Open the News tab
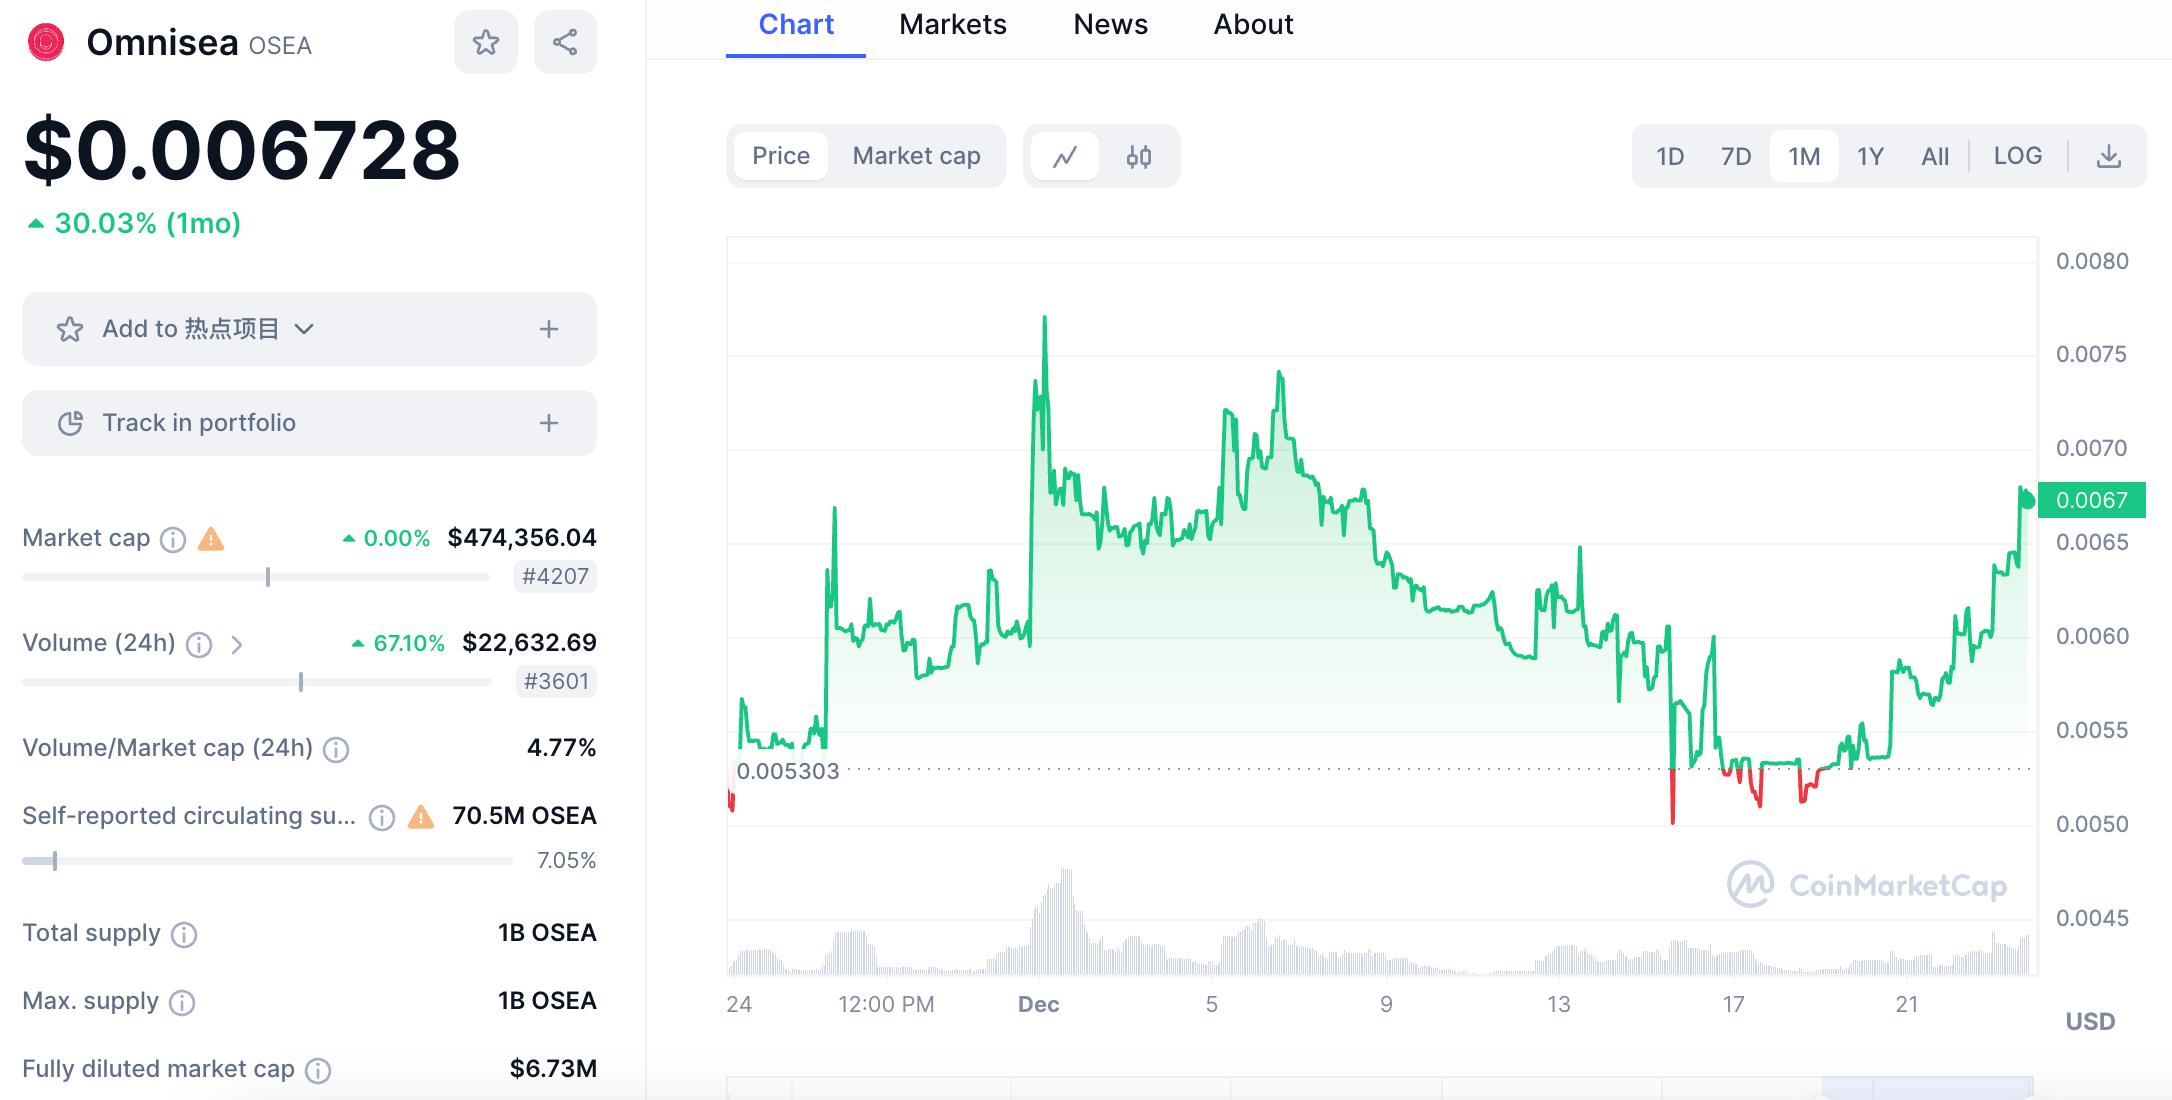 (x=1110, y=24)
